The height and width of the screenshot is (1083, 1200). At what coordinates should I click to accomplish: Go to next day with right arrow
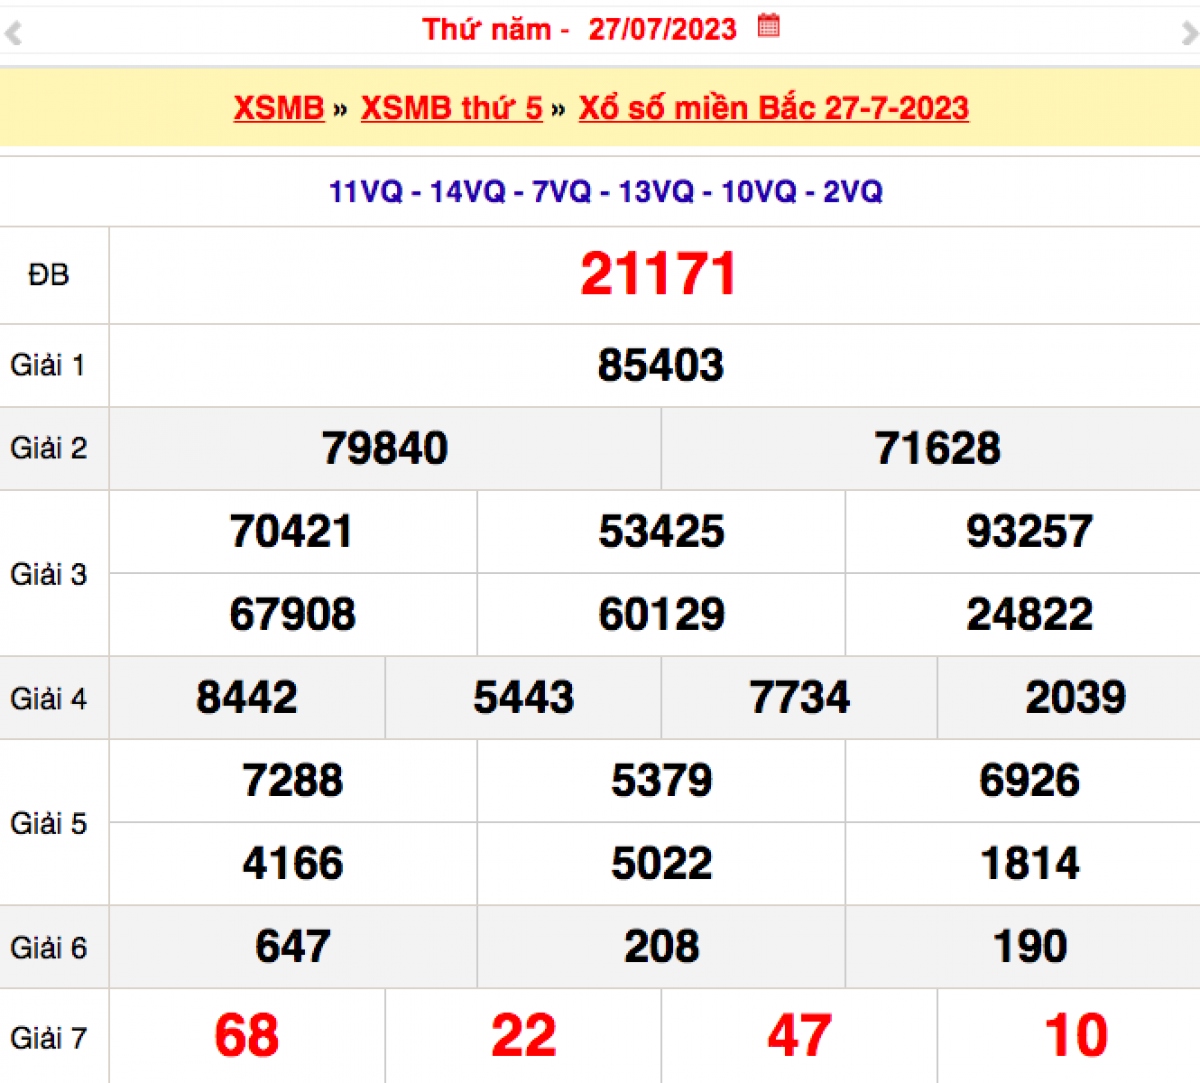[1189, 33]
